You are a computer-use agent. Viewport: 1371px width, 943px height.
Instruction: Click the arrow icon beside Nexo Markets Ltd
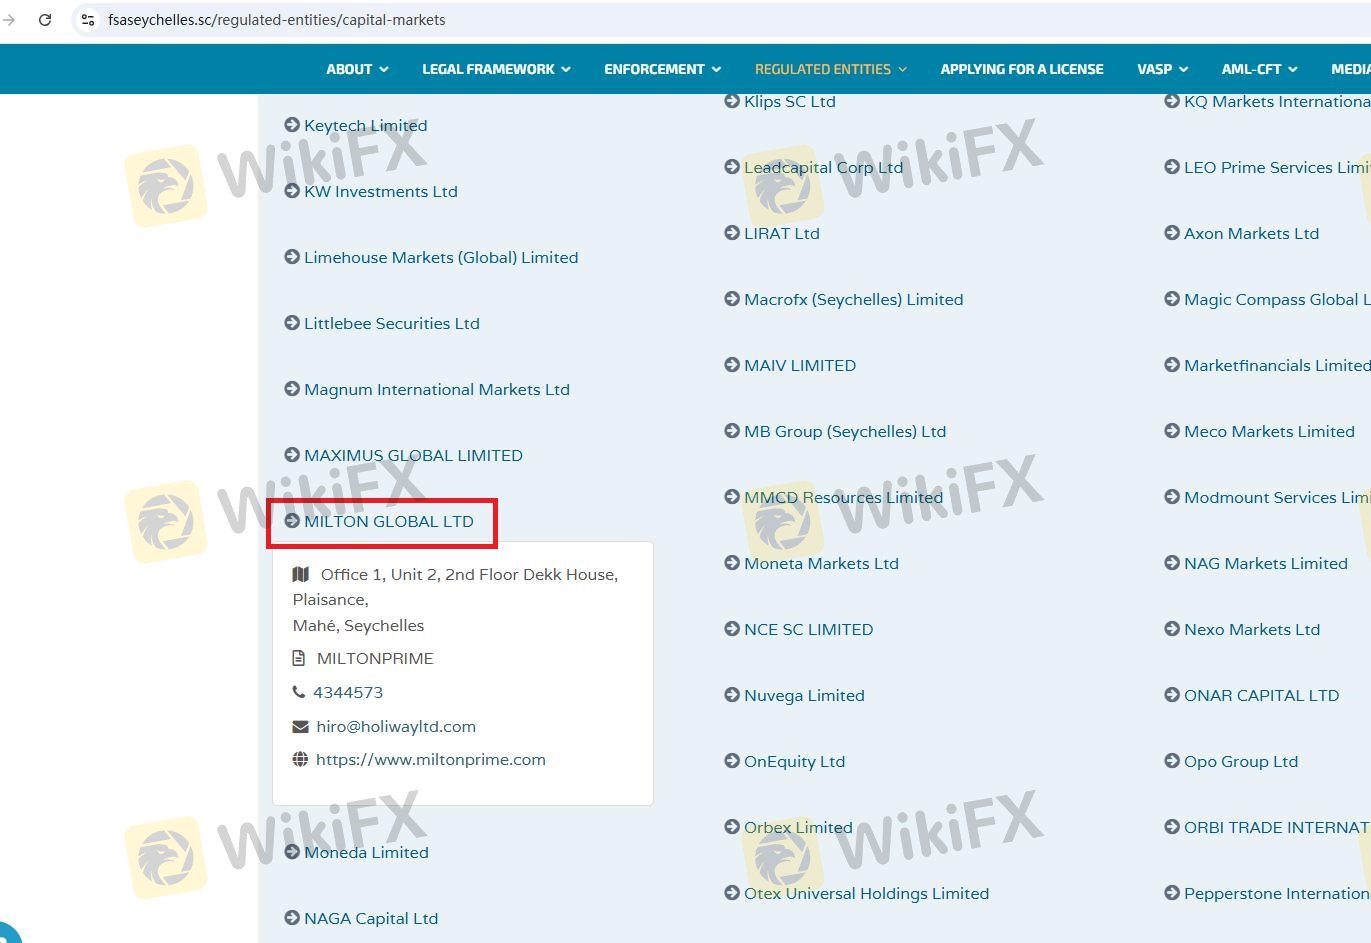click(x=1172, y=629)
